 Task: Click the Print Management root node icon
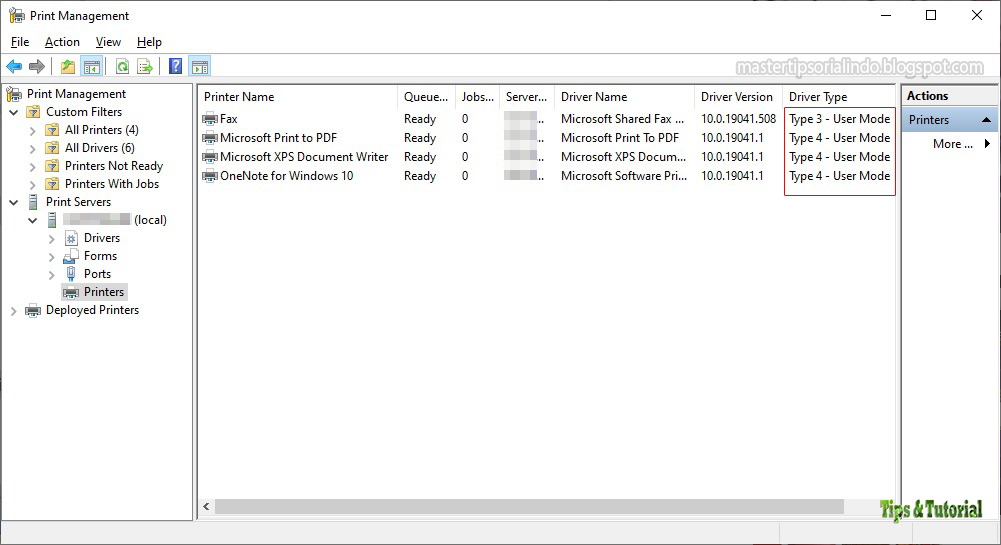click(14, 94)
